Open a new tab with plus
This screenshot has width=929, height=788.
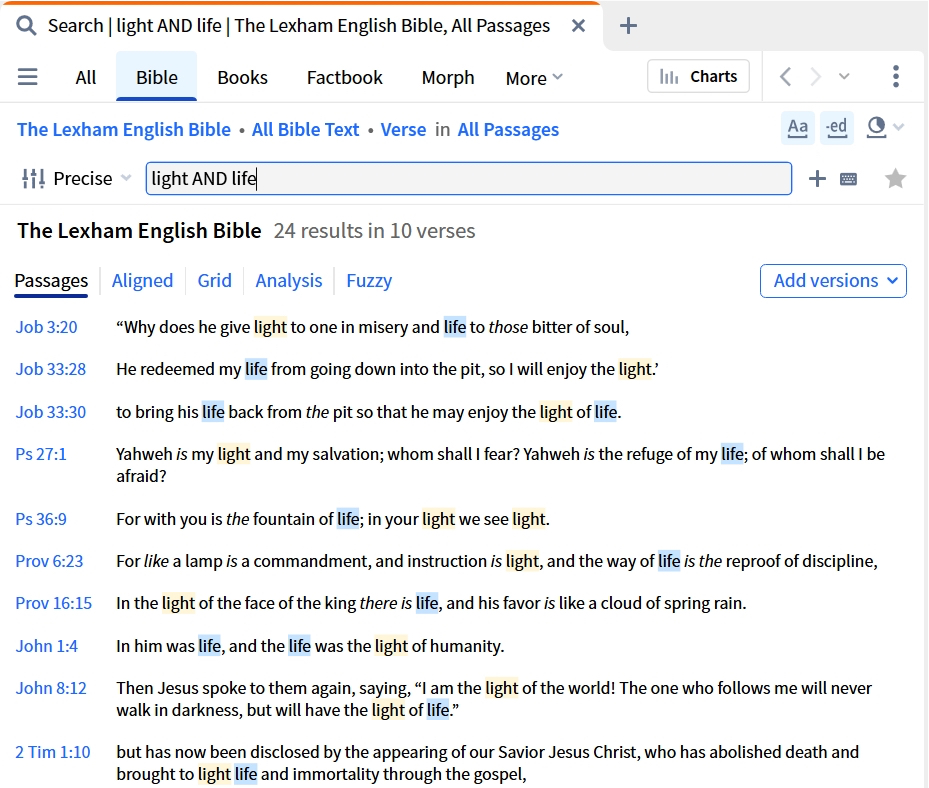(x=628, y=25)
